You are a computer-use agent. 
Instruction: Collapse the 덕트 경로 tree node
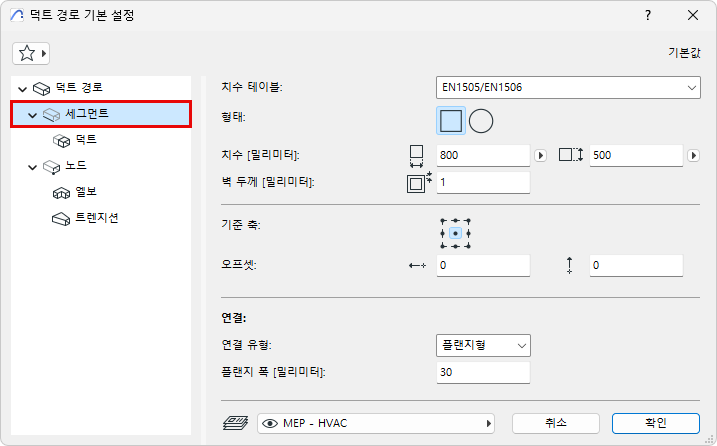[22, 89]
